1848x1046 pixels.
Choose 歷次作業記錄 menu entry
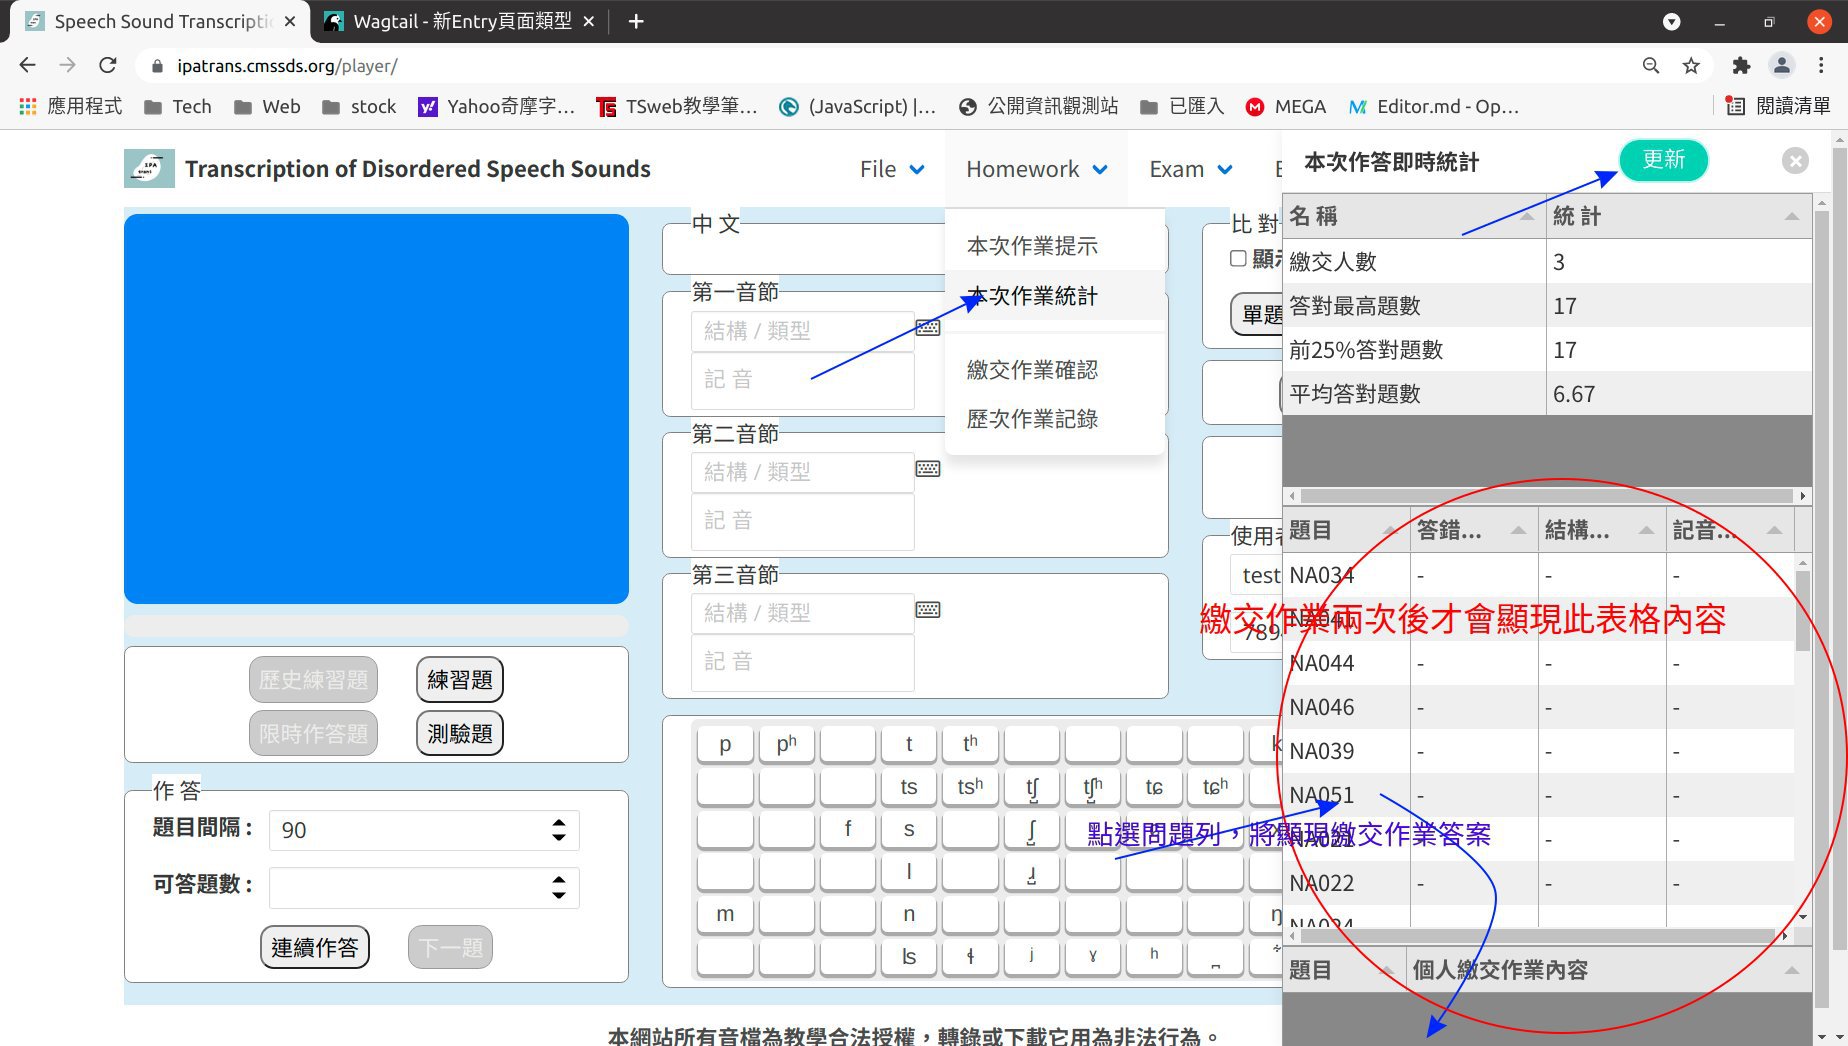click(x=1032, y=419)
